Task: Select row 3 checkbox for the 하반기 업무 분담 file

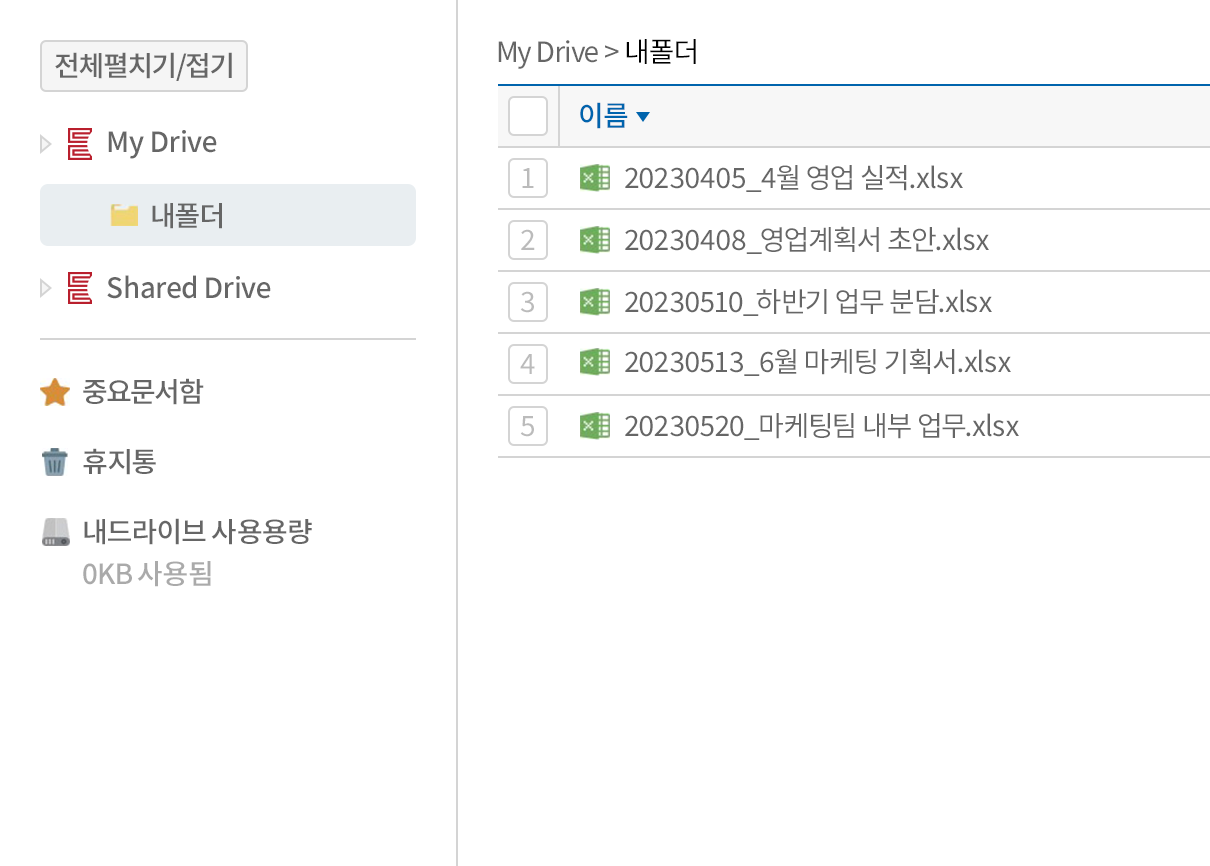Action: click(x=528, y=301)
